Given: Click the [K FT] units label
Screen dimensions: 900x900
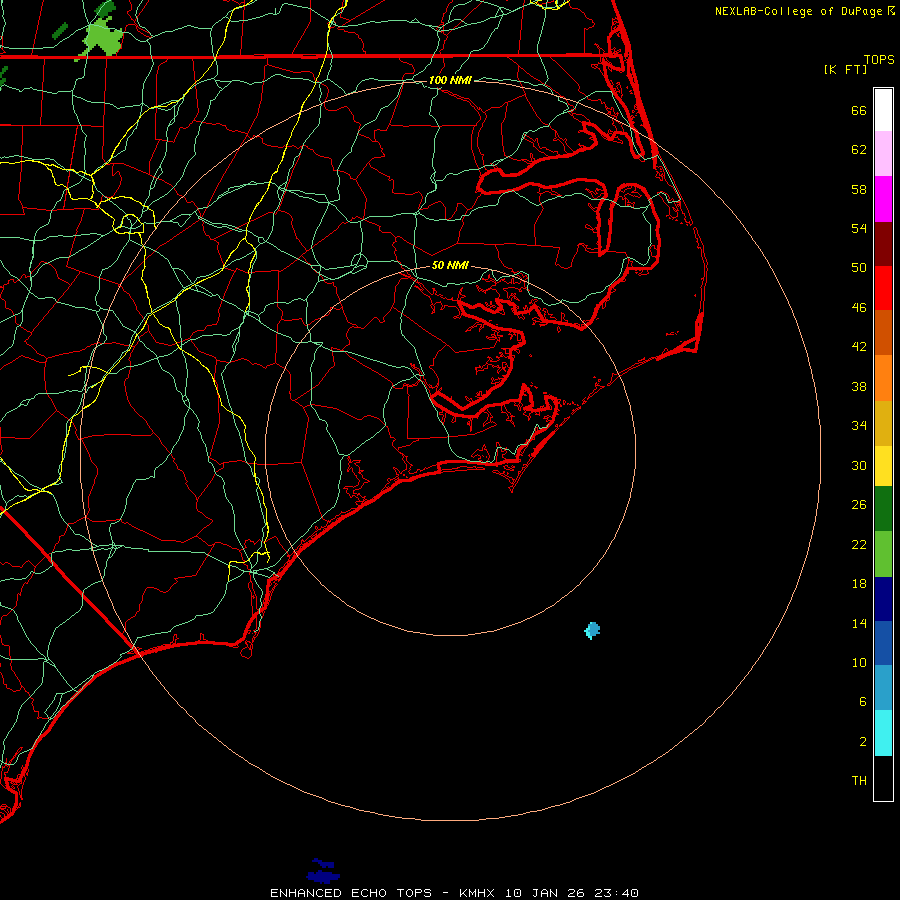Looking at the screenshot, I should (845, 69).
